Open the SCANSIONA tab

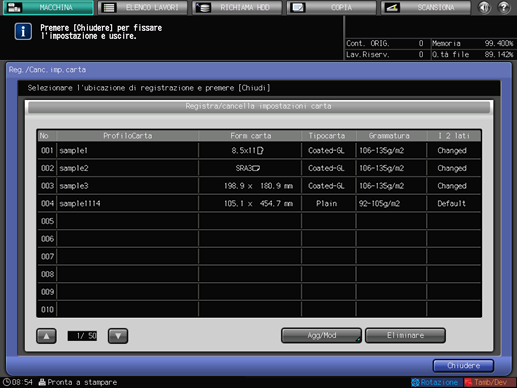426,7
